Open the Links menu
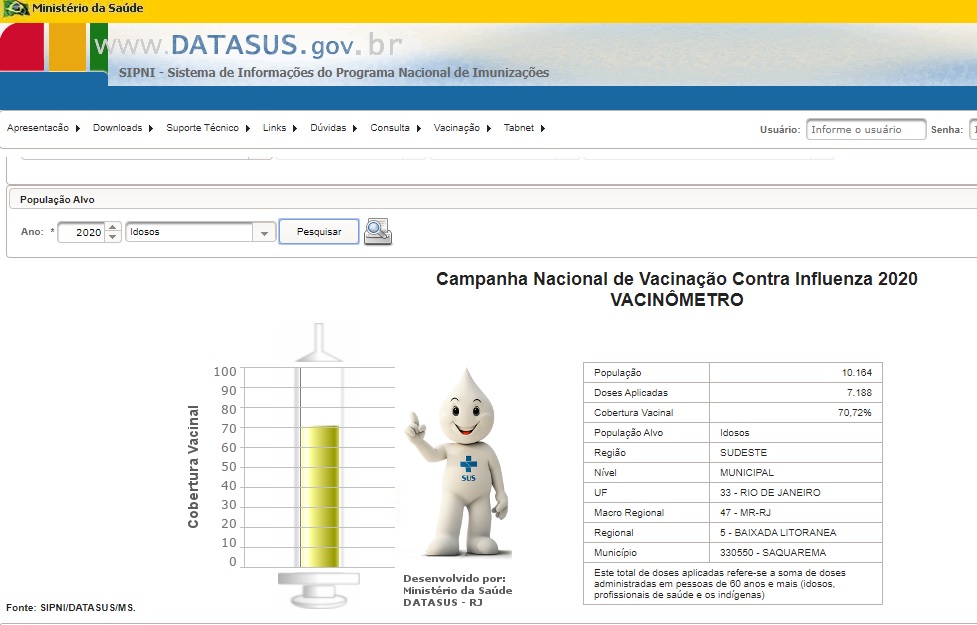The image size is (977, 625). click(x=280, y=128)
